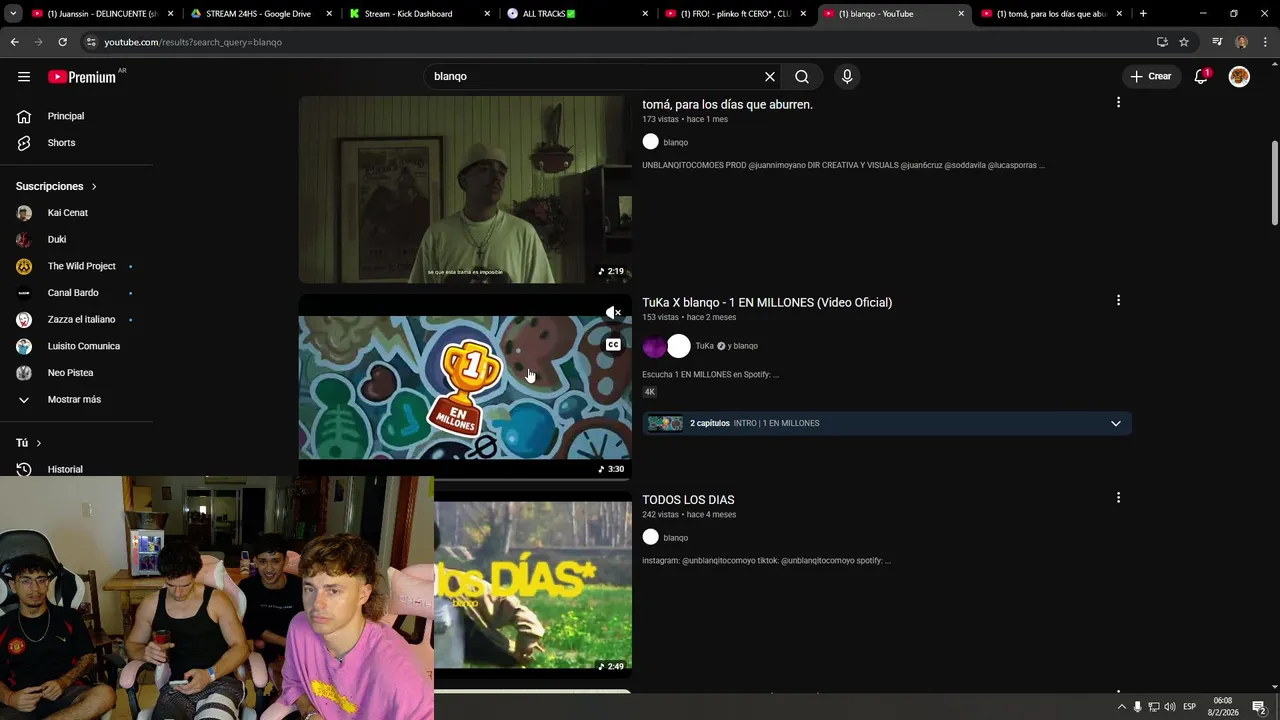This screenshot has width=1280, height=720.
Task: Open Principal in sidebar
Action: pos(76,116)
